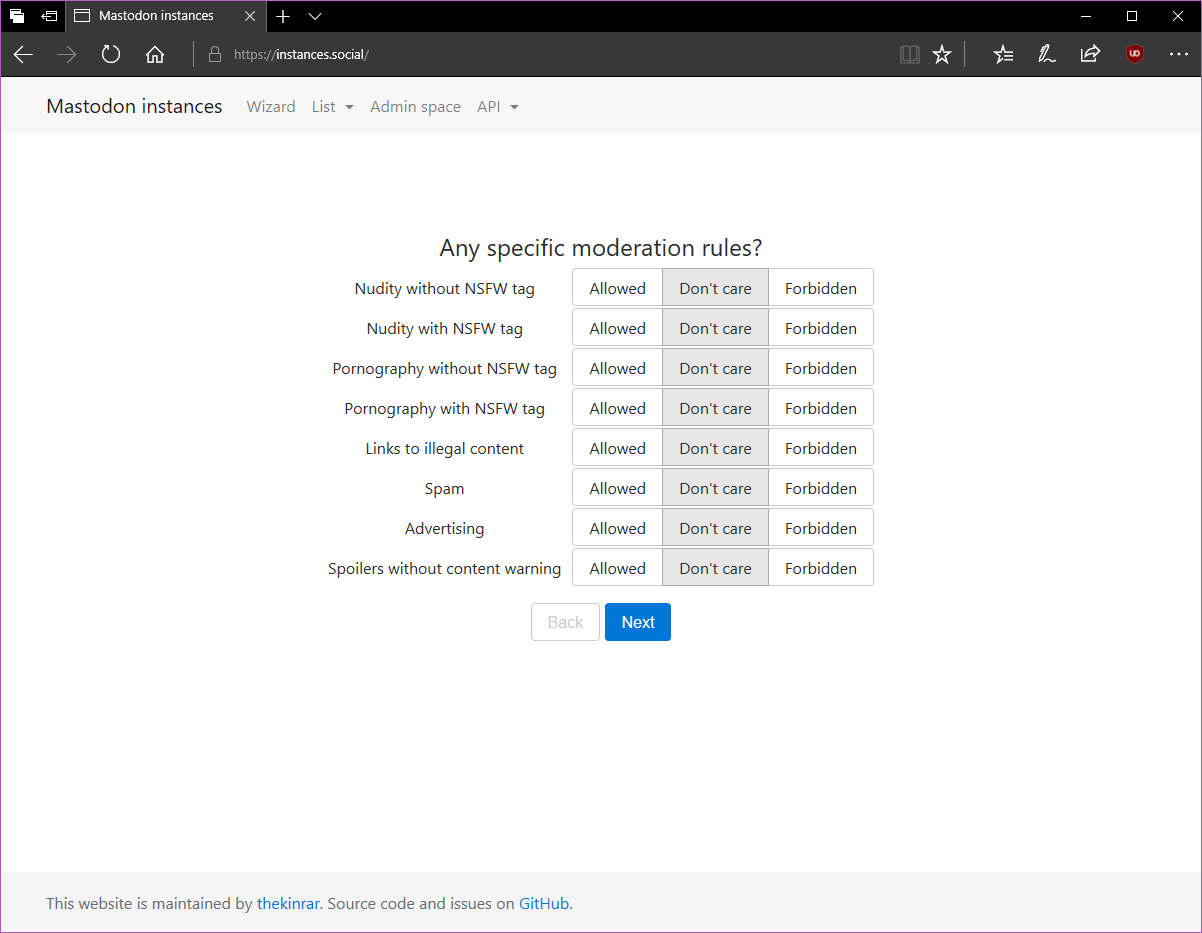
Task: Choose Don't care for Spoilers without content warning
Action: (715, 568)
